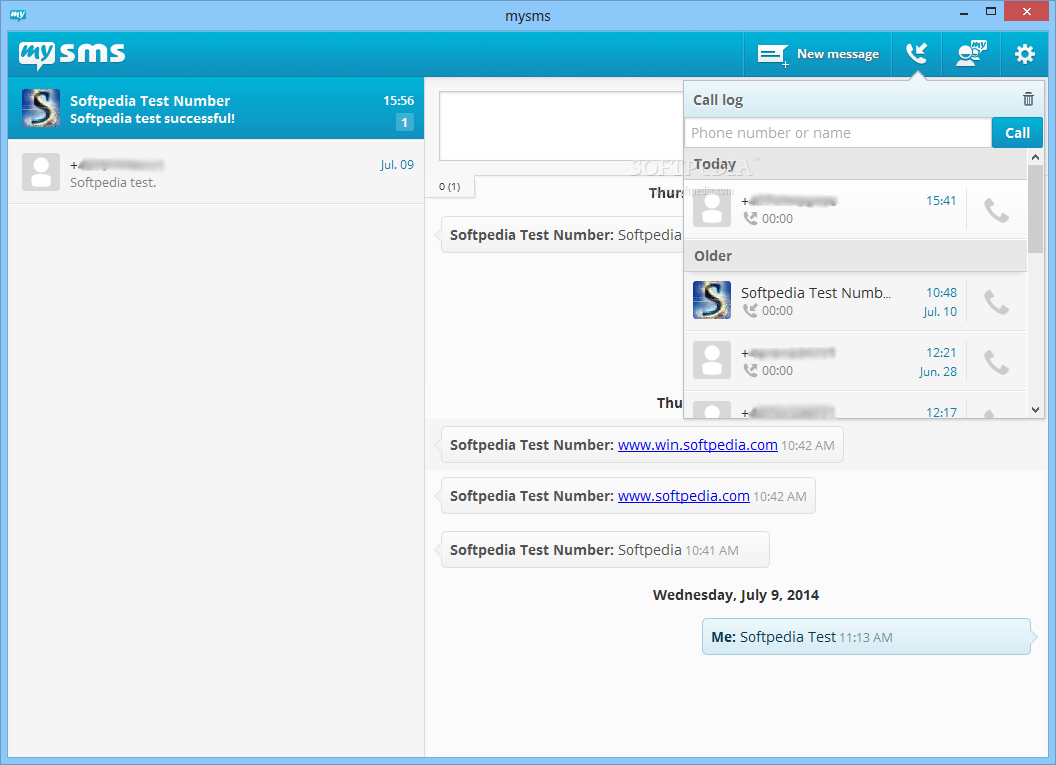Viewport: 1056px width, 765px height.
Task: Click the avatar of the 12:21 call entry
Action: point(712,360)
